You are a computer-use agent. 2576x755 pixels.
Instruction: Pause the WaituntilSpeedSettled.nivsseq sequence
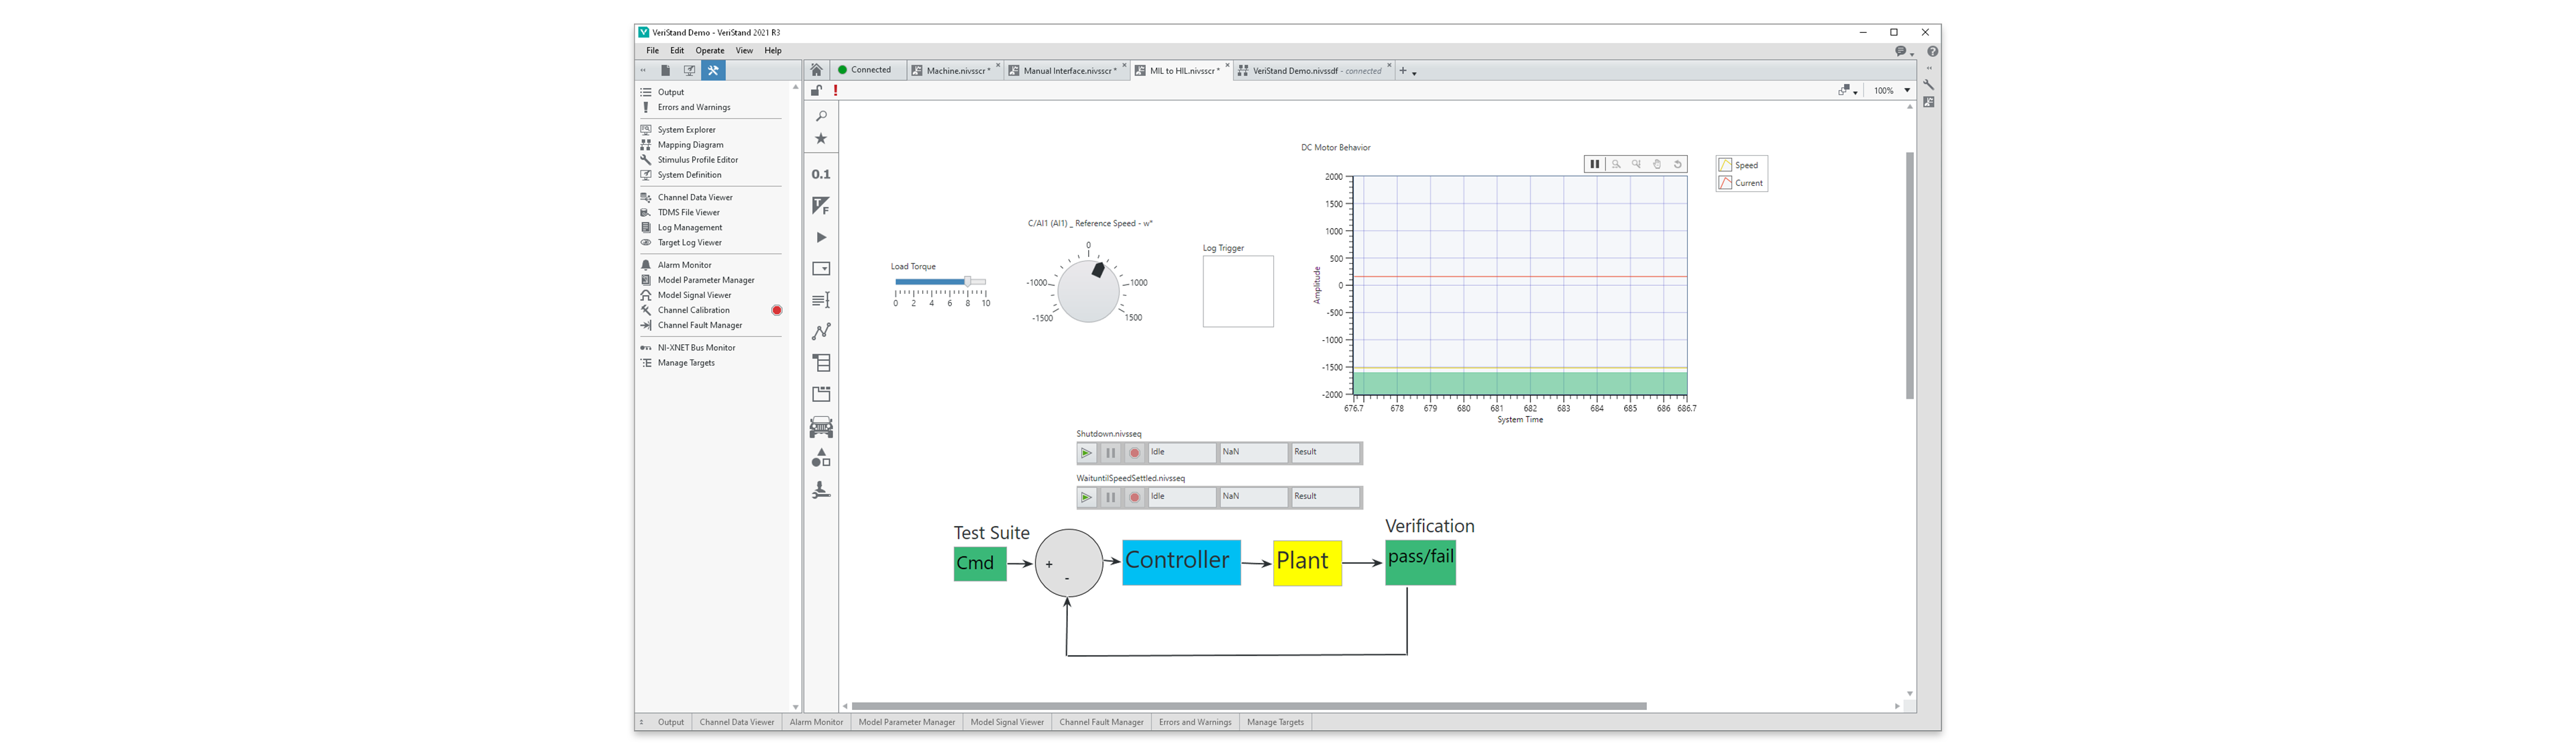1110,497
